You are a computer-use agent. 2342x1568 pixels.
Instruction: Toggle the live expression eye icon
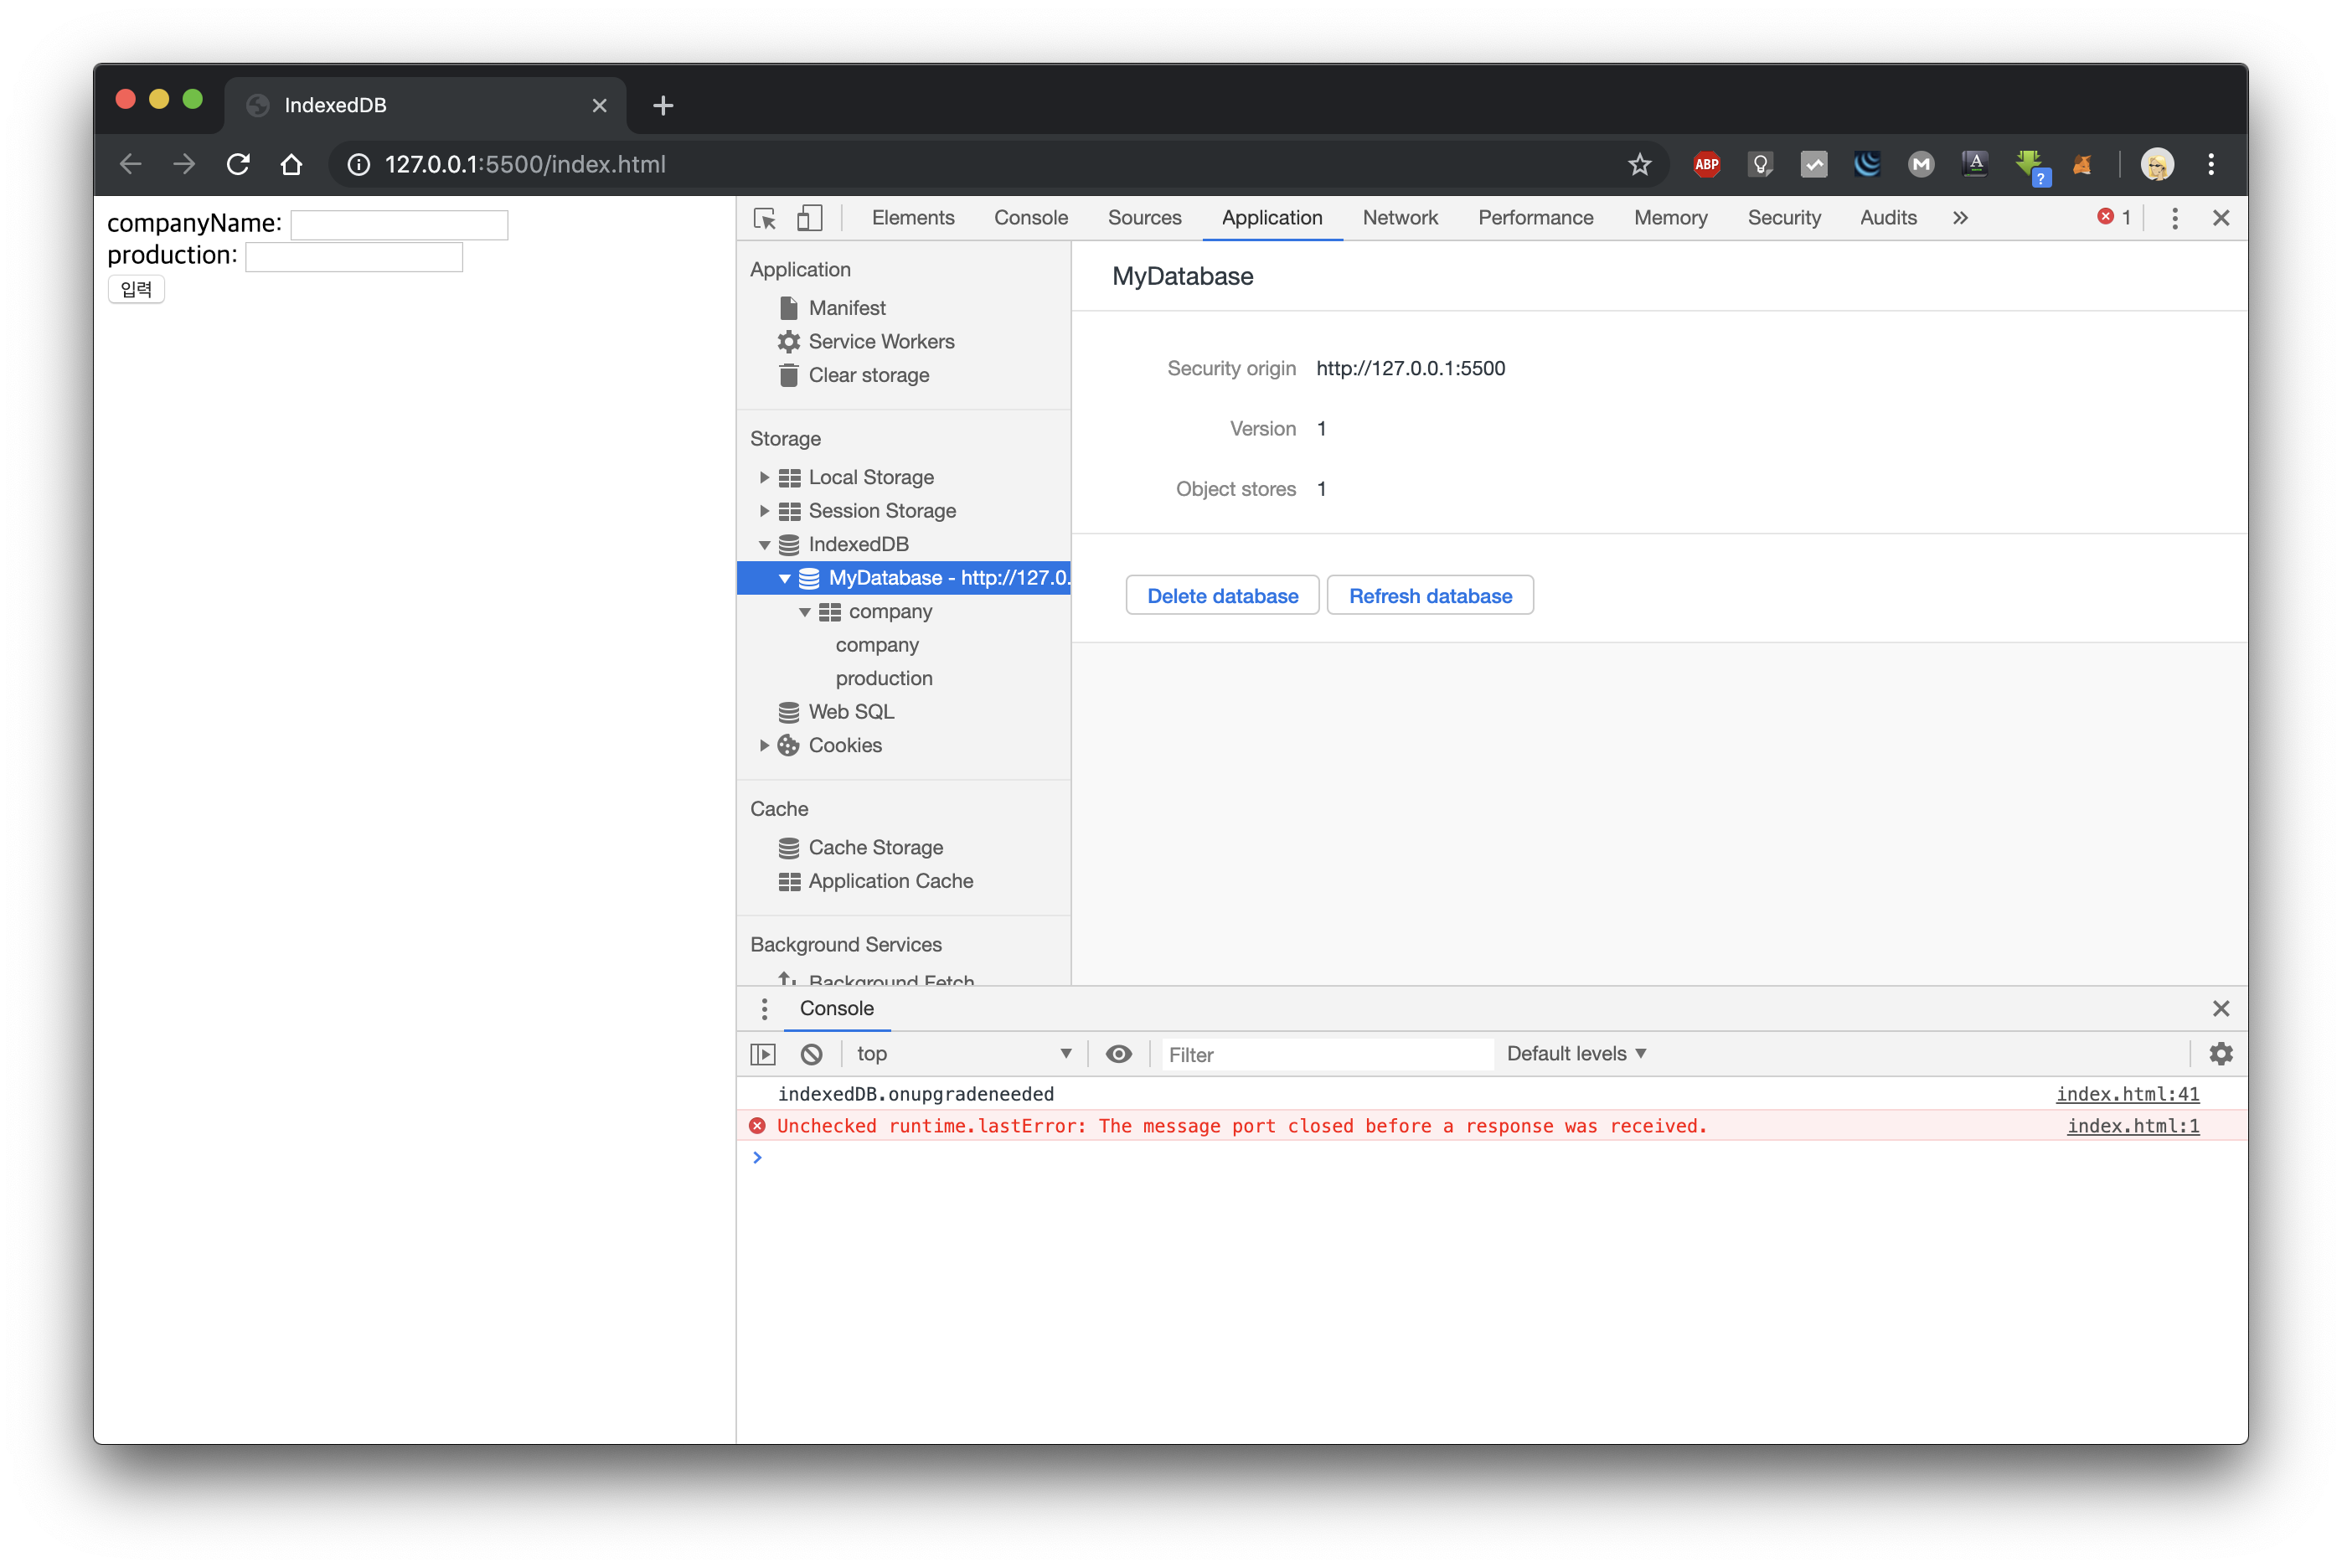[x=1119, y=1054]
